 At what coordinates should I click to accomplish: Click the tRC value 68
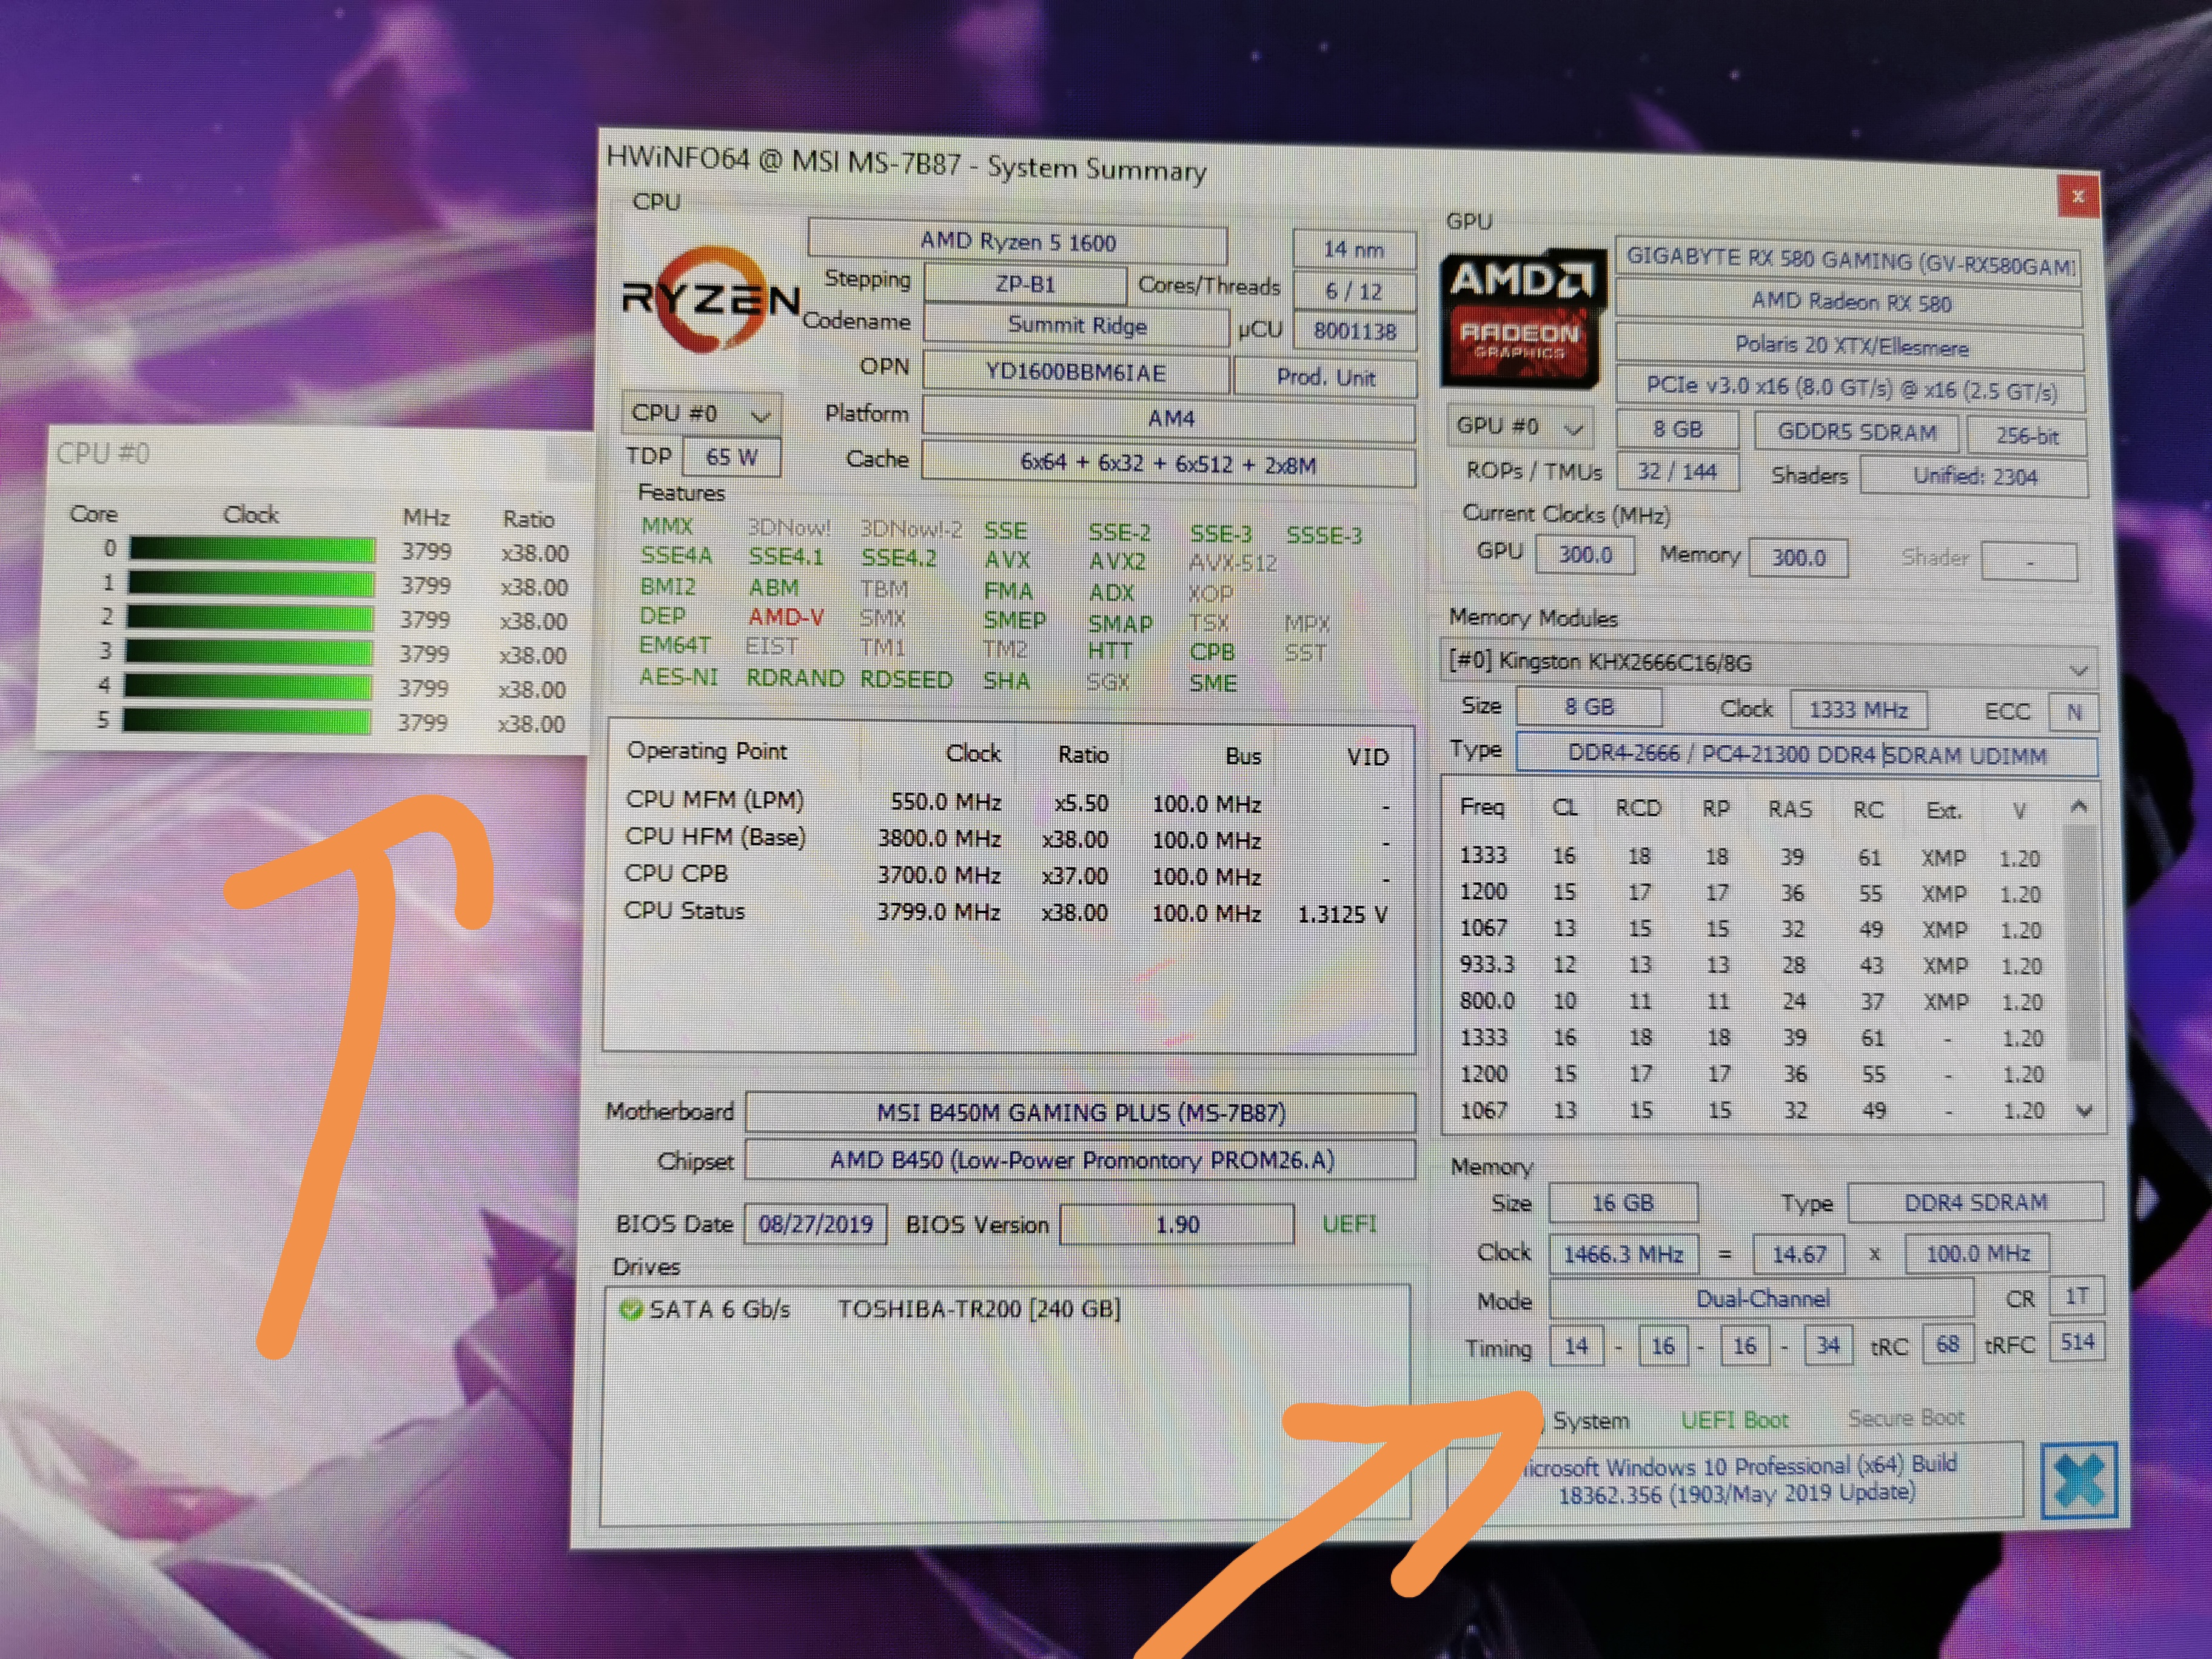1947,1344
